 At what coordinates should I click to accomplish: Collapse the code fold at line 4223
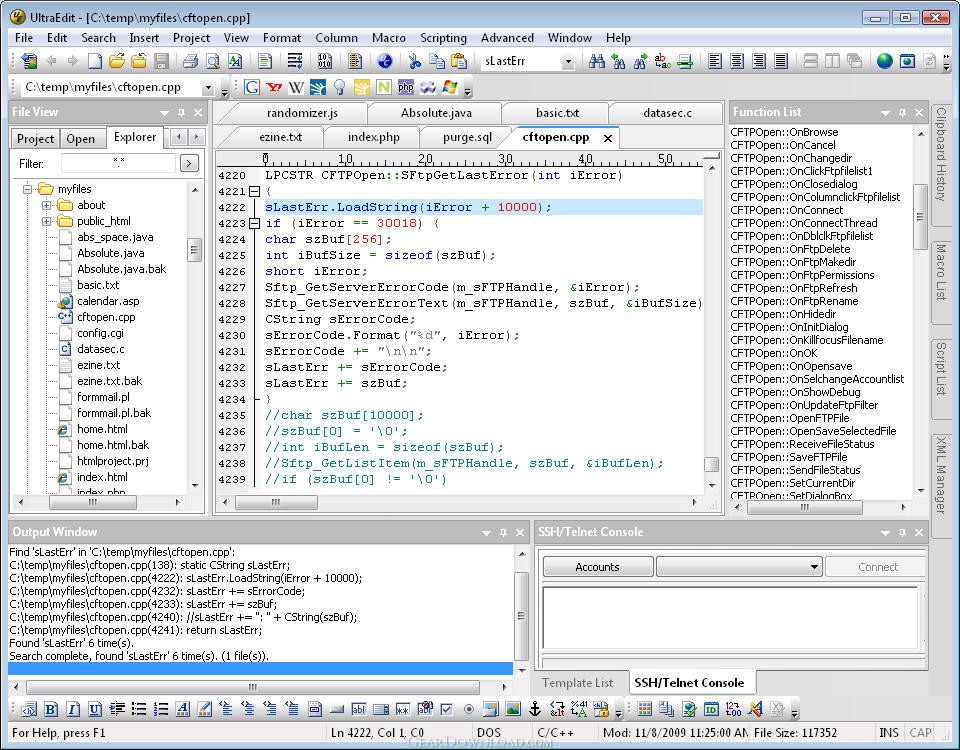point(254,223)
